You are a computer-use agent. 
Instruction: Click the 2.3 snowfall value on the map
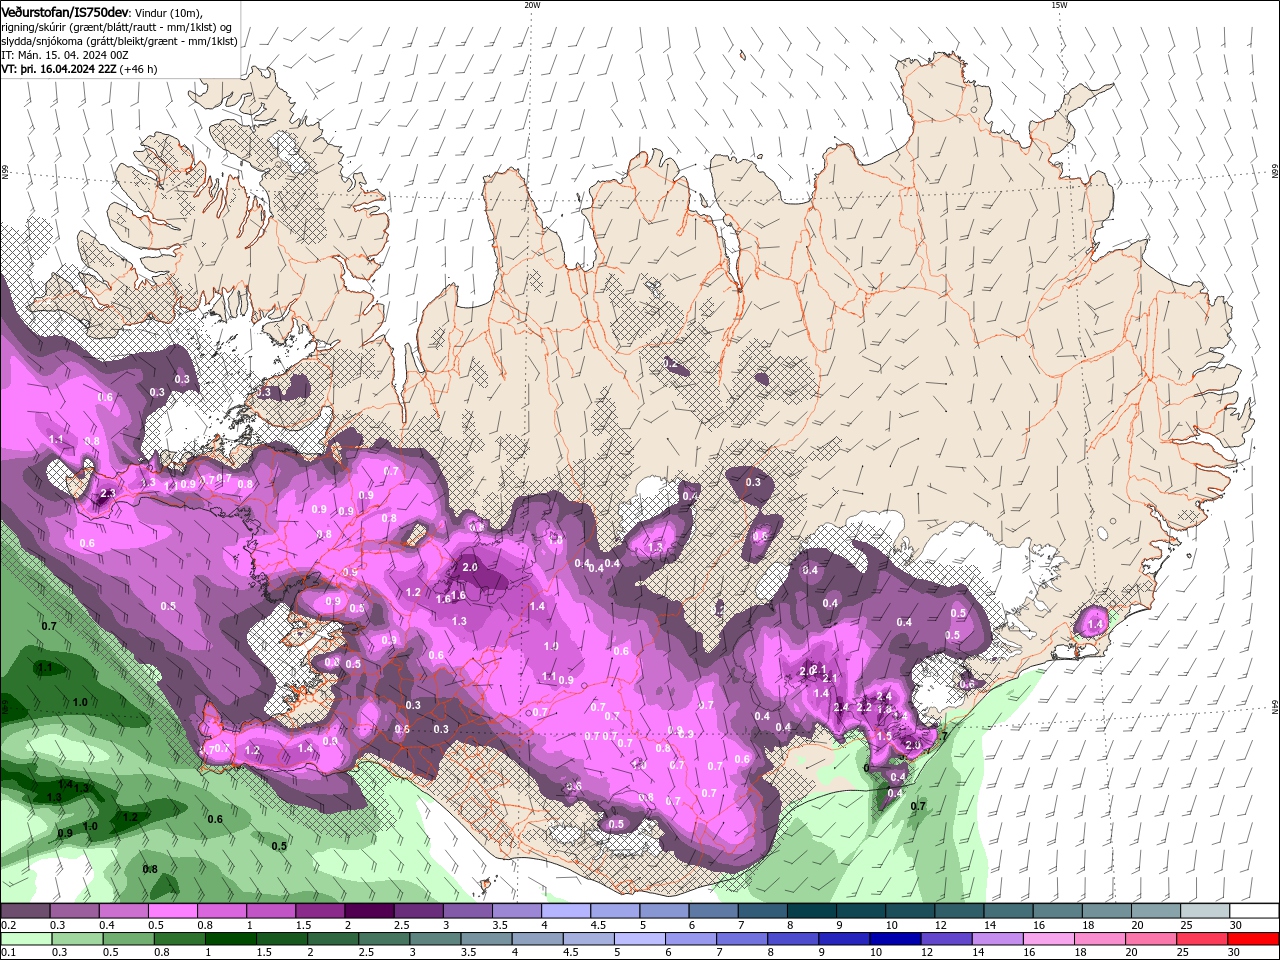(x=108, y=494)
